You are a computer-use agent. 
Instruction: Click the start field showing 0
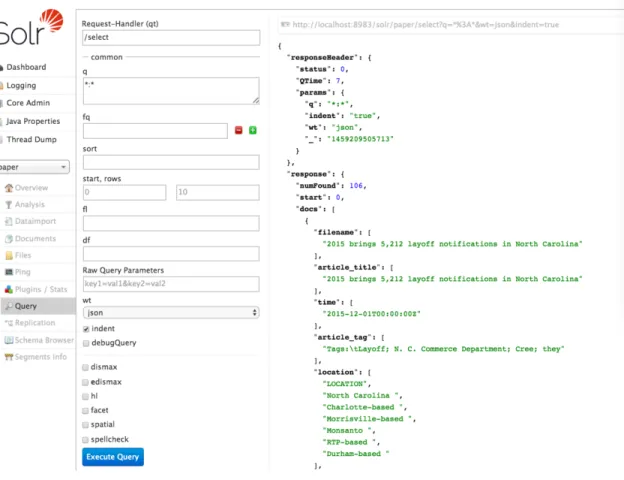[125, 192]
